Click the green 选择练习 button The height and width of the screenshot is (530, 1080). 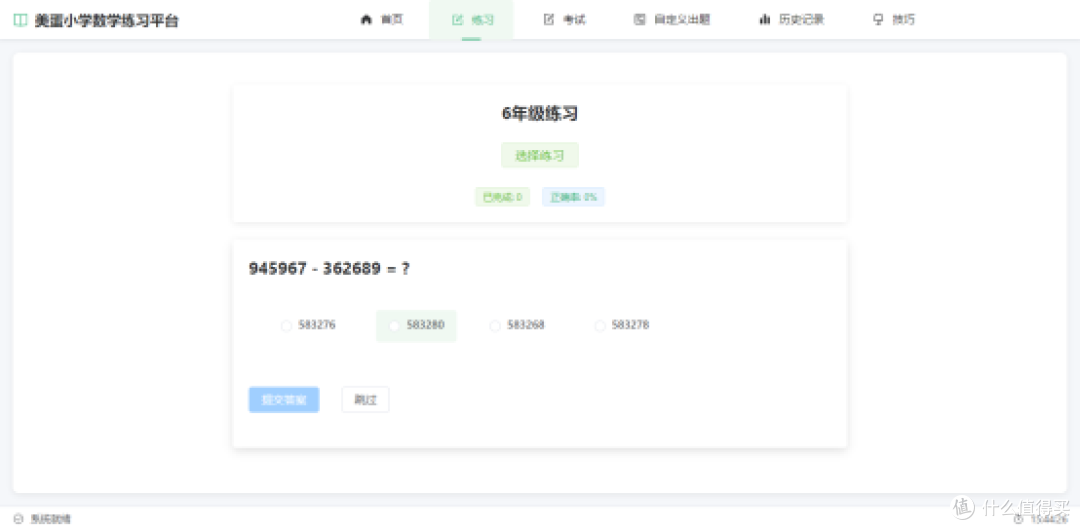click(x=540, y=156)
